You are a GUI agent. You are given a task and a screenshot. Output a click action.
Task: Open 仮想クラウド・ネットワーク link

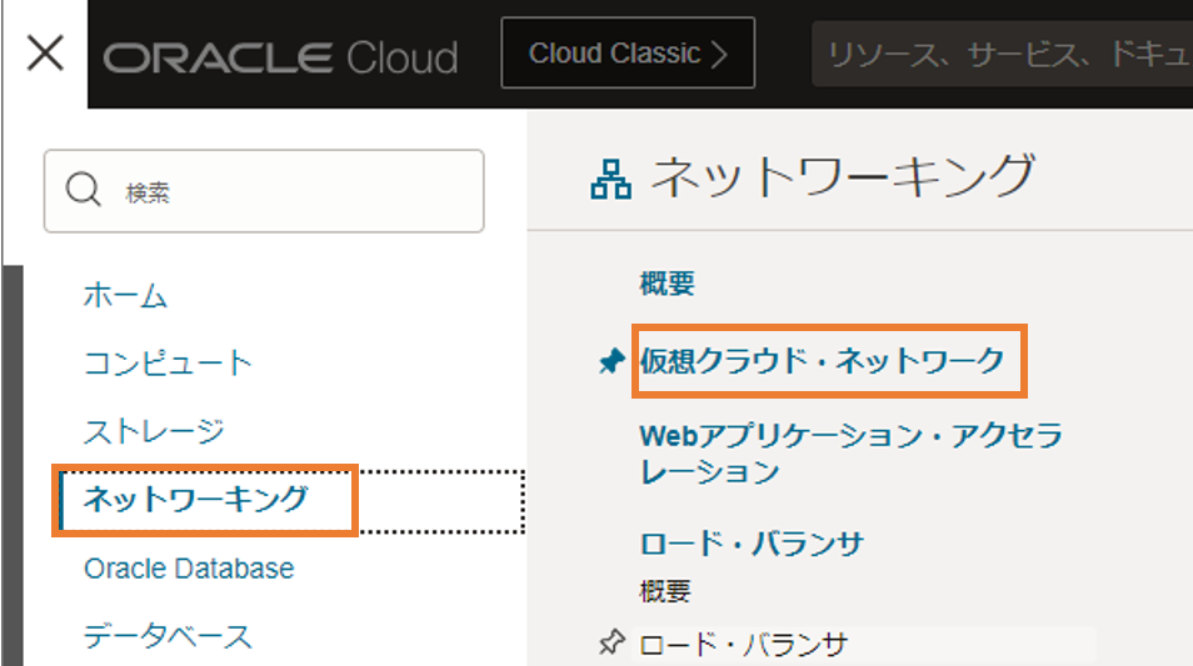pyautogui.click(x=822, y=360)
